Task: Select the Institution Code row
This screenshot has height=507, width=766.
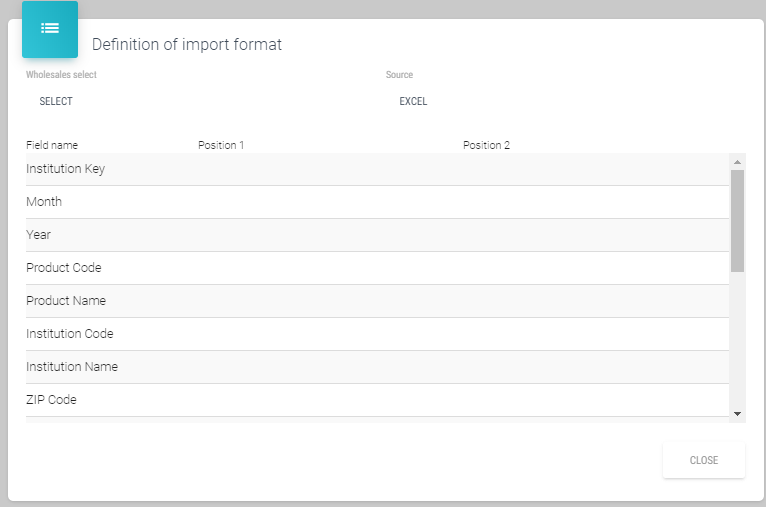Action: [70, 334]
